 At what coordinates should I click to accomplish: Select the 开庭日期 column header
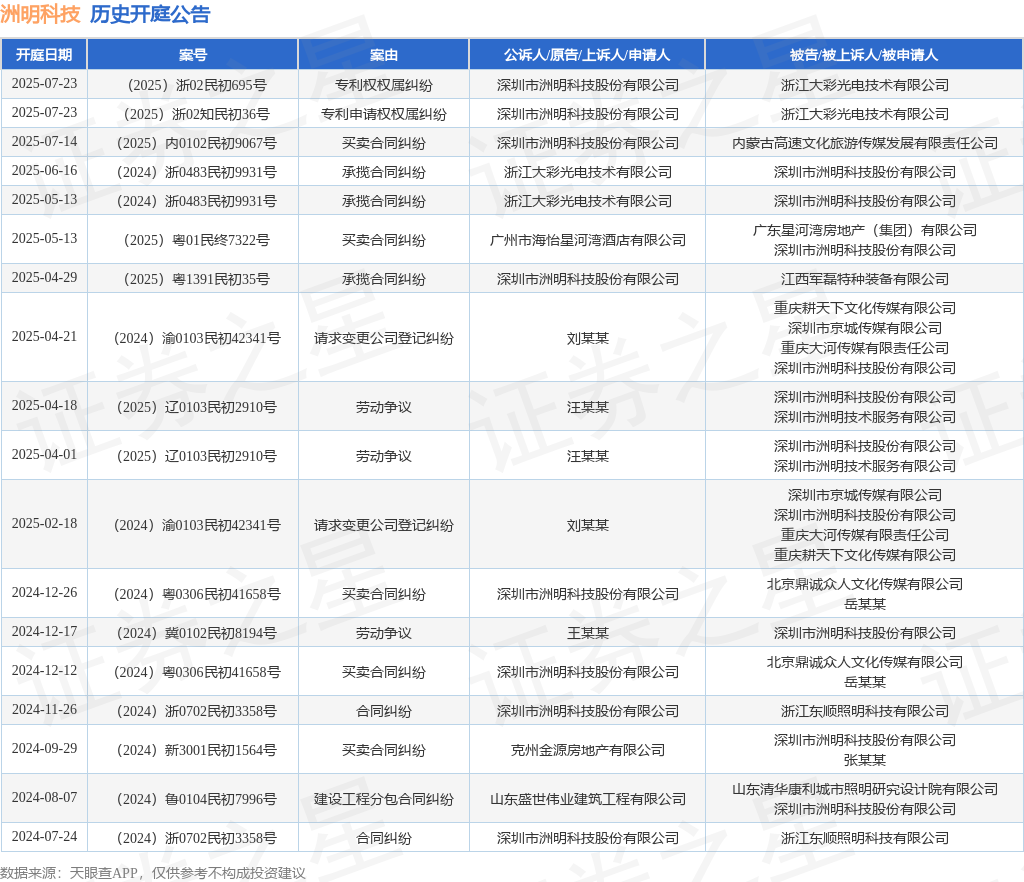coord(44,55)
